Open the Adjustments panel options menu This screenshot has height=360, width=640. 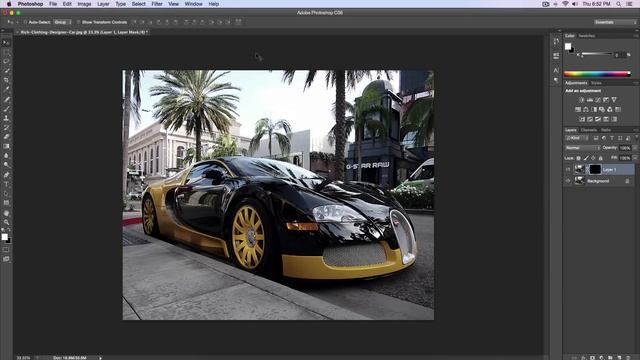click(x=636, y=83)
